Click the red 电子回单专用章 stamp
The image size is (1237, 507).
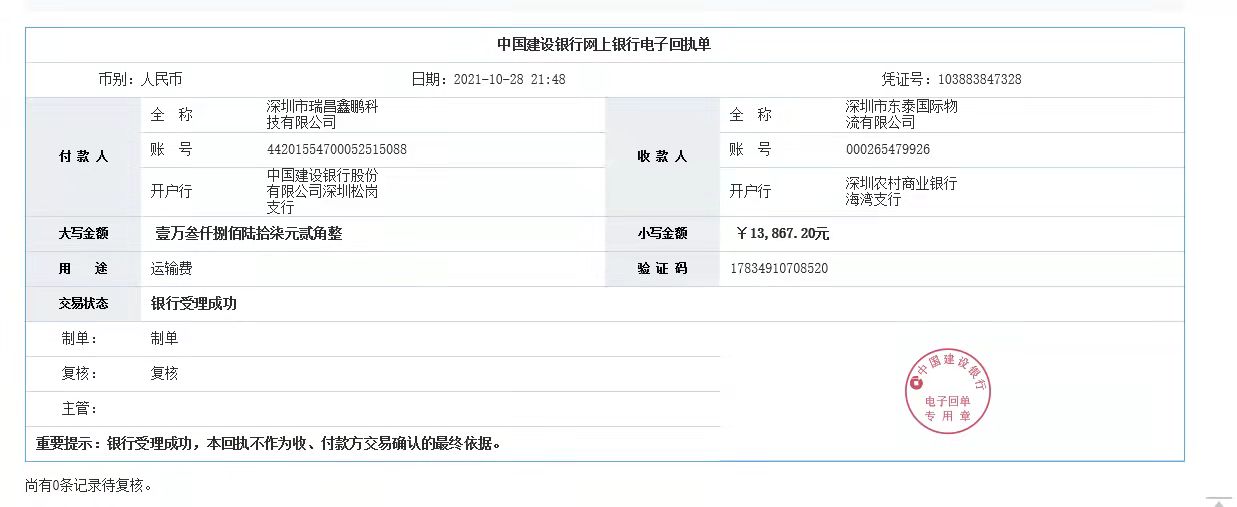948,392
